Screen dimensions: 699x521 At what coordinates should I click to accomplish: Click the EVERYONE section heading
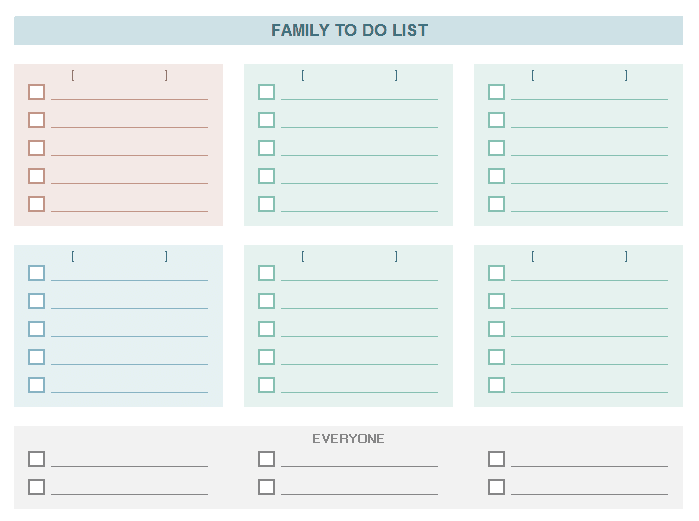348,439
